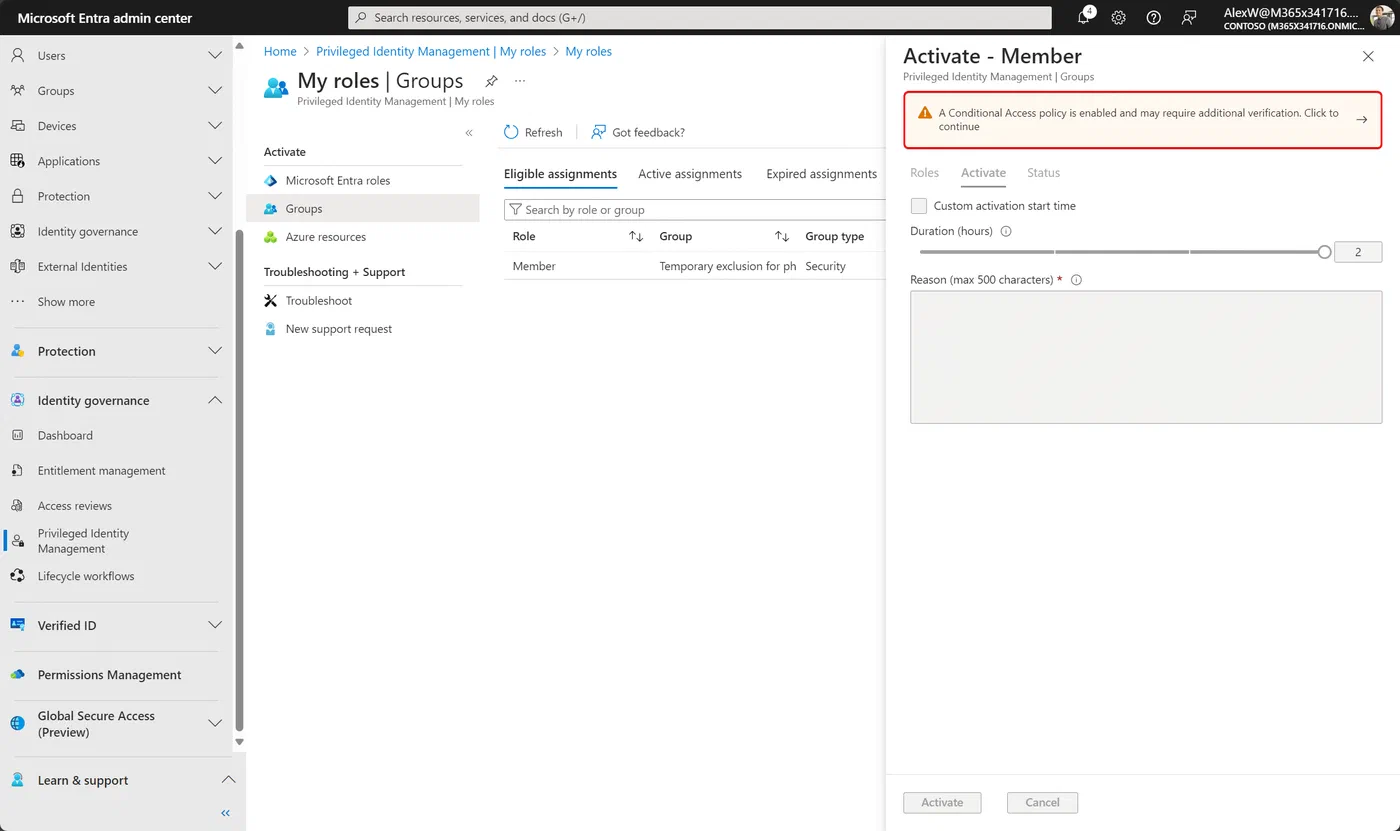The width and height of the screenshot is (1400, 831).
Task: Click the Home breadcrumb link
Action: [x=280, y=51]
